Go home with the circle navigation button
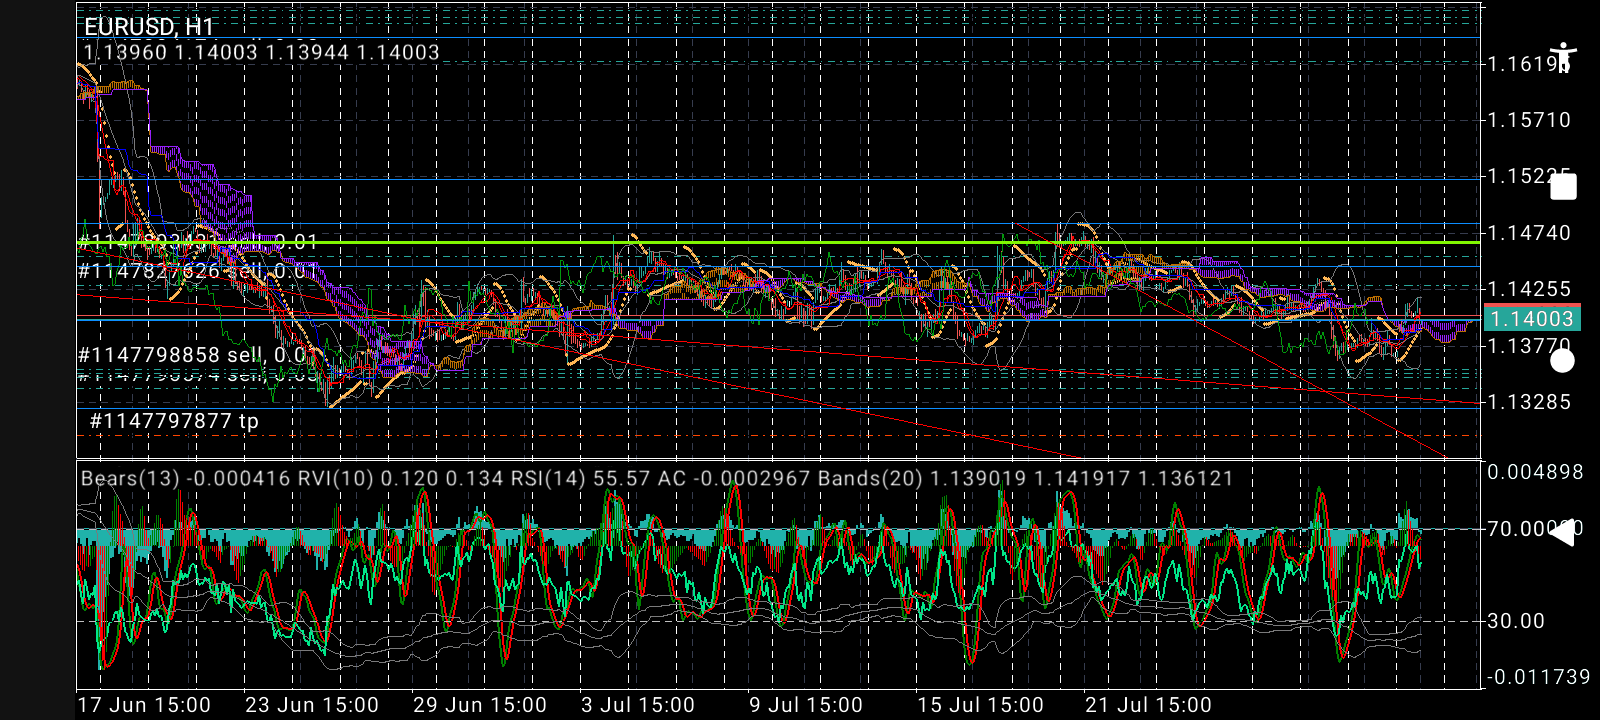Image resolution: width=1600 pixels, height=720 pixels. point(1562,360)
